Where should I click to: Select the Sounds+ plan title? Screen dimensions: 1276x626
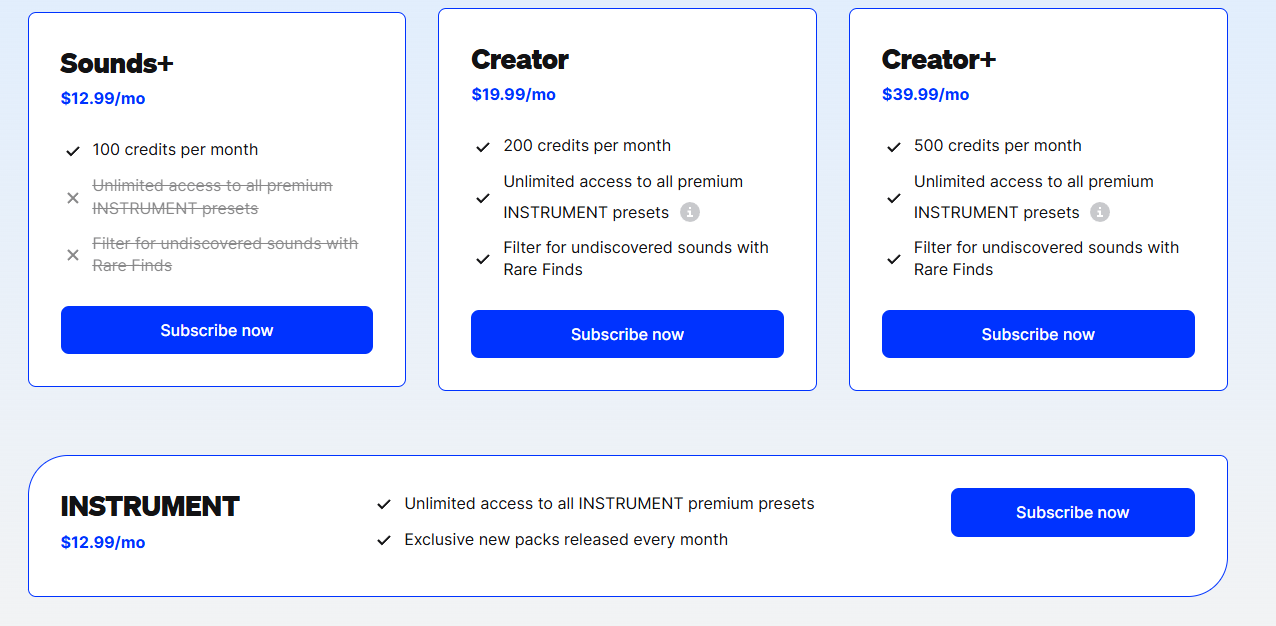pyautogui.click(x=115, y=63)
